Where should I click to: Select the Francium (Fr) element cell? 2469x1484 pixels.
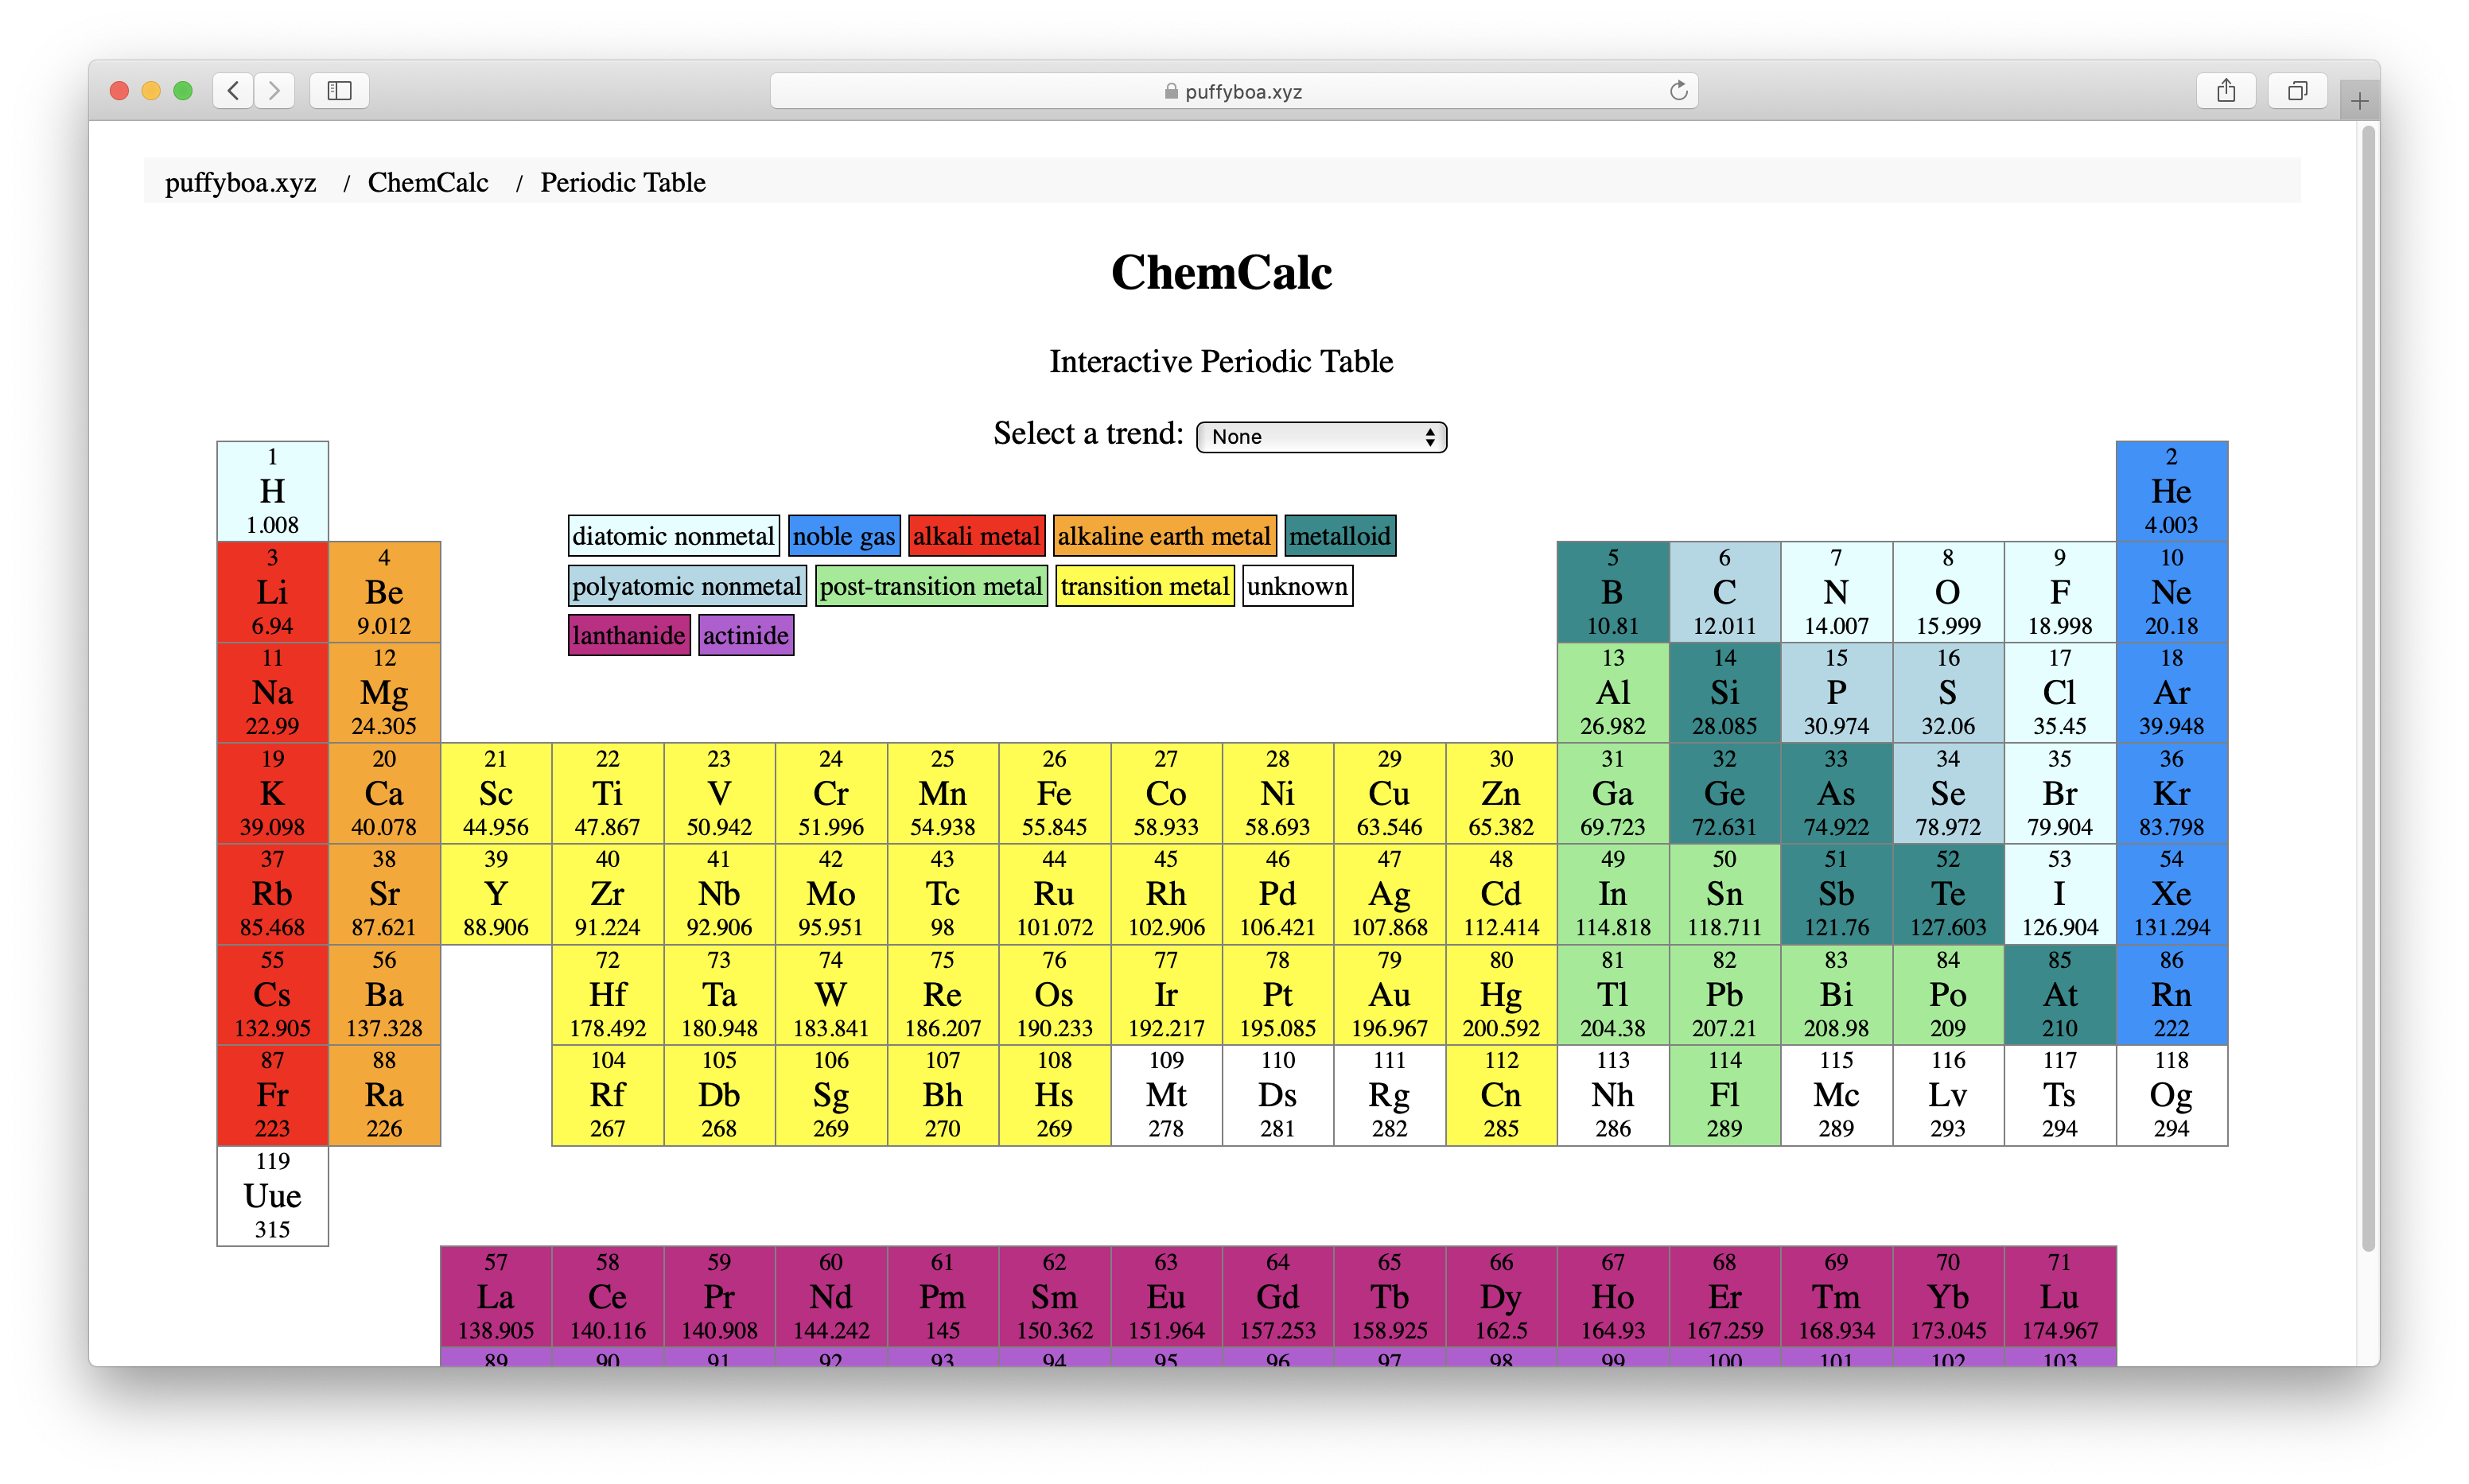click(x=273, y=1095)
